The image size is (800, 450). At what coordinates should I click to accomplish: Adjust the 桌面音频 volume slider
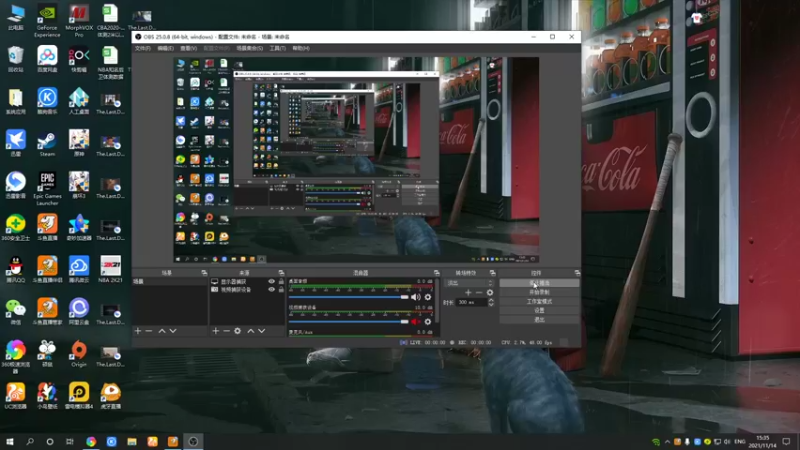[348, 297]
